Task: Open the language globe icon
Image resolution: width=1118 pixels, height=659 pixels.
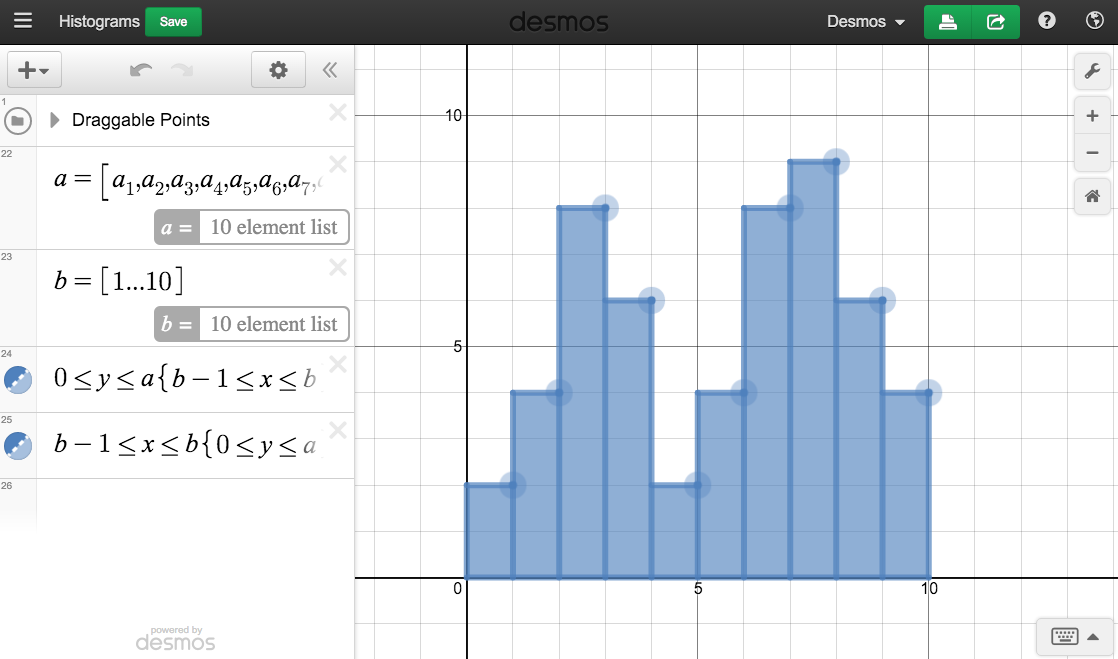Action: click(1094, 21)
